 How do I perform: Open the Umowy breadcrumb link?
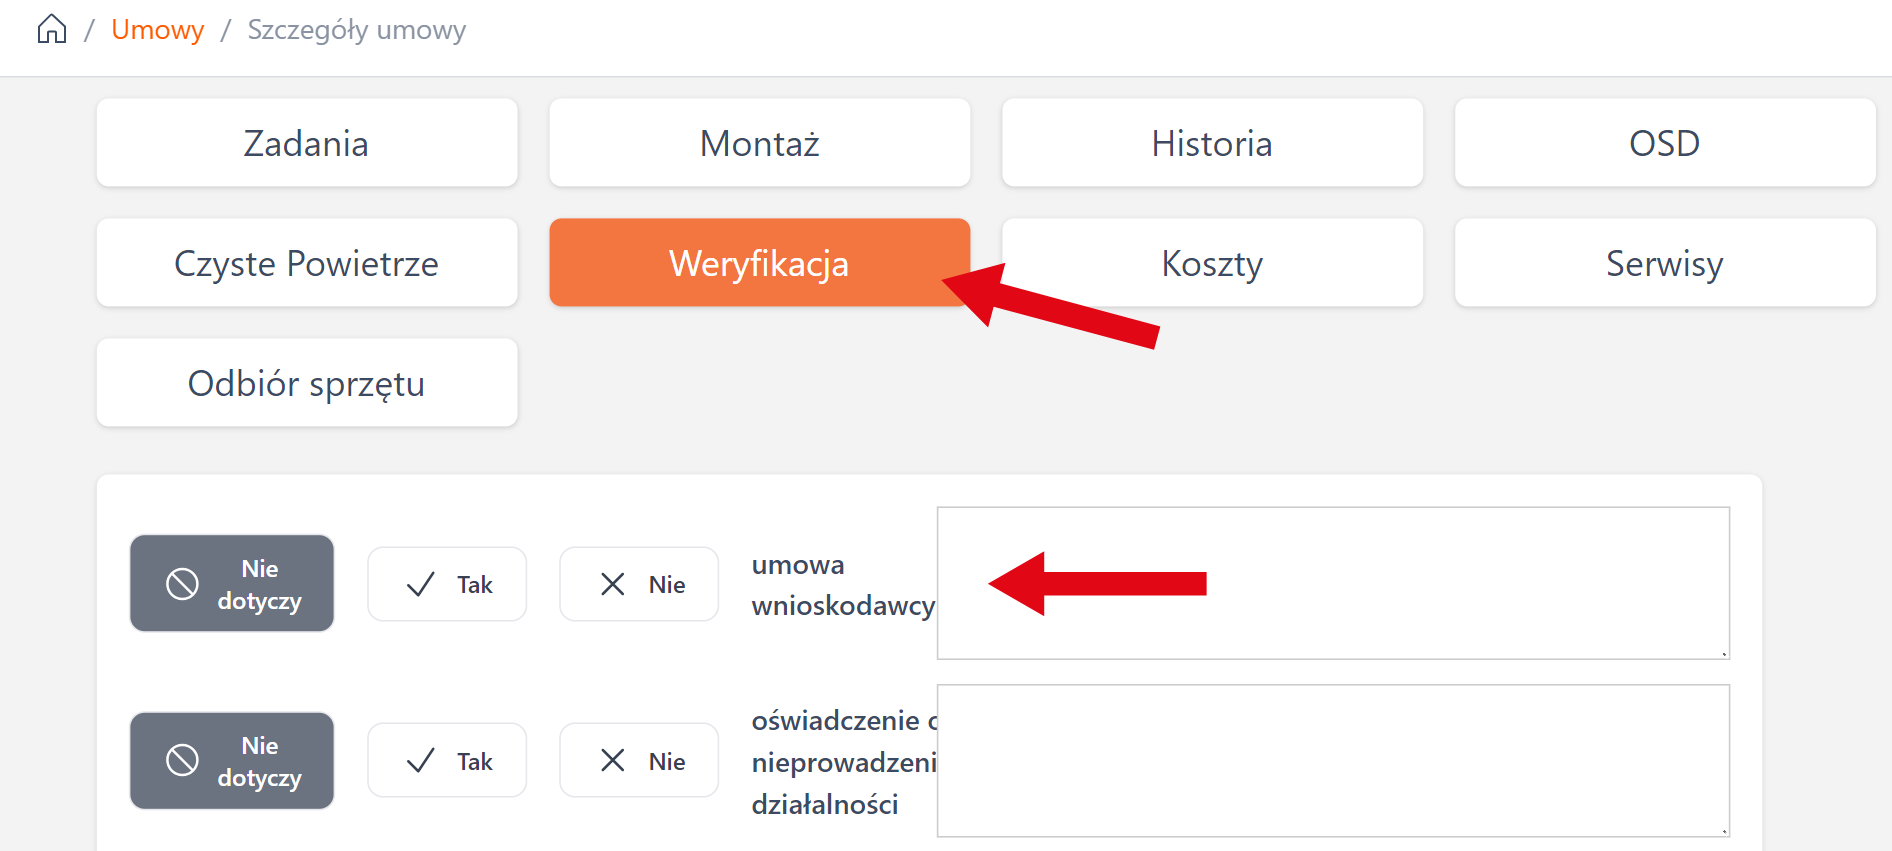157,30
